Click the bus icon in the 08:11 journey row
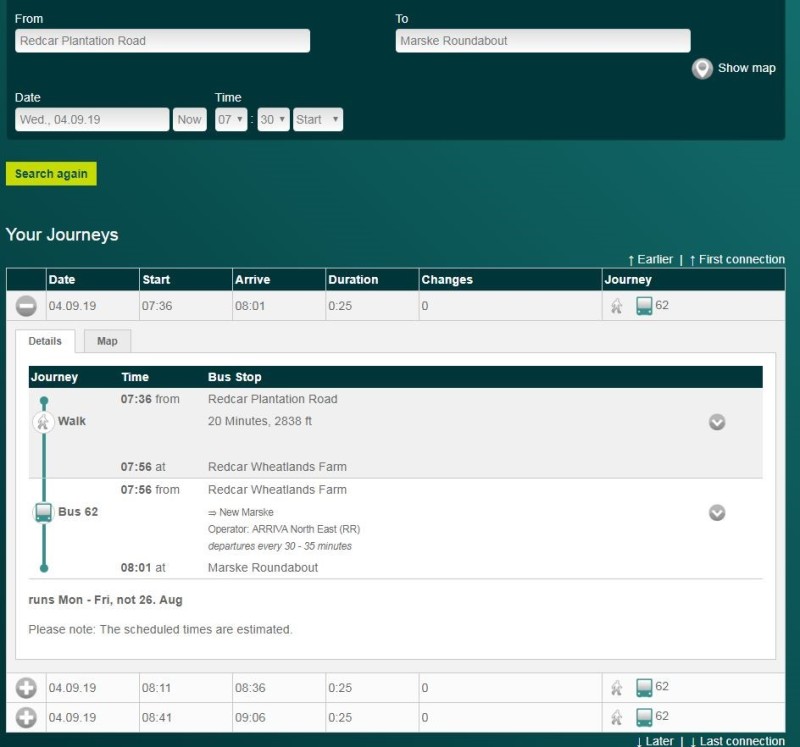Screen dimensions: 800x747 [644, 688]
